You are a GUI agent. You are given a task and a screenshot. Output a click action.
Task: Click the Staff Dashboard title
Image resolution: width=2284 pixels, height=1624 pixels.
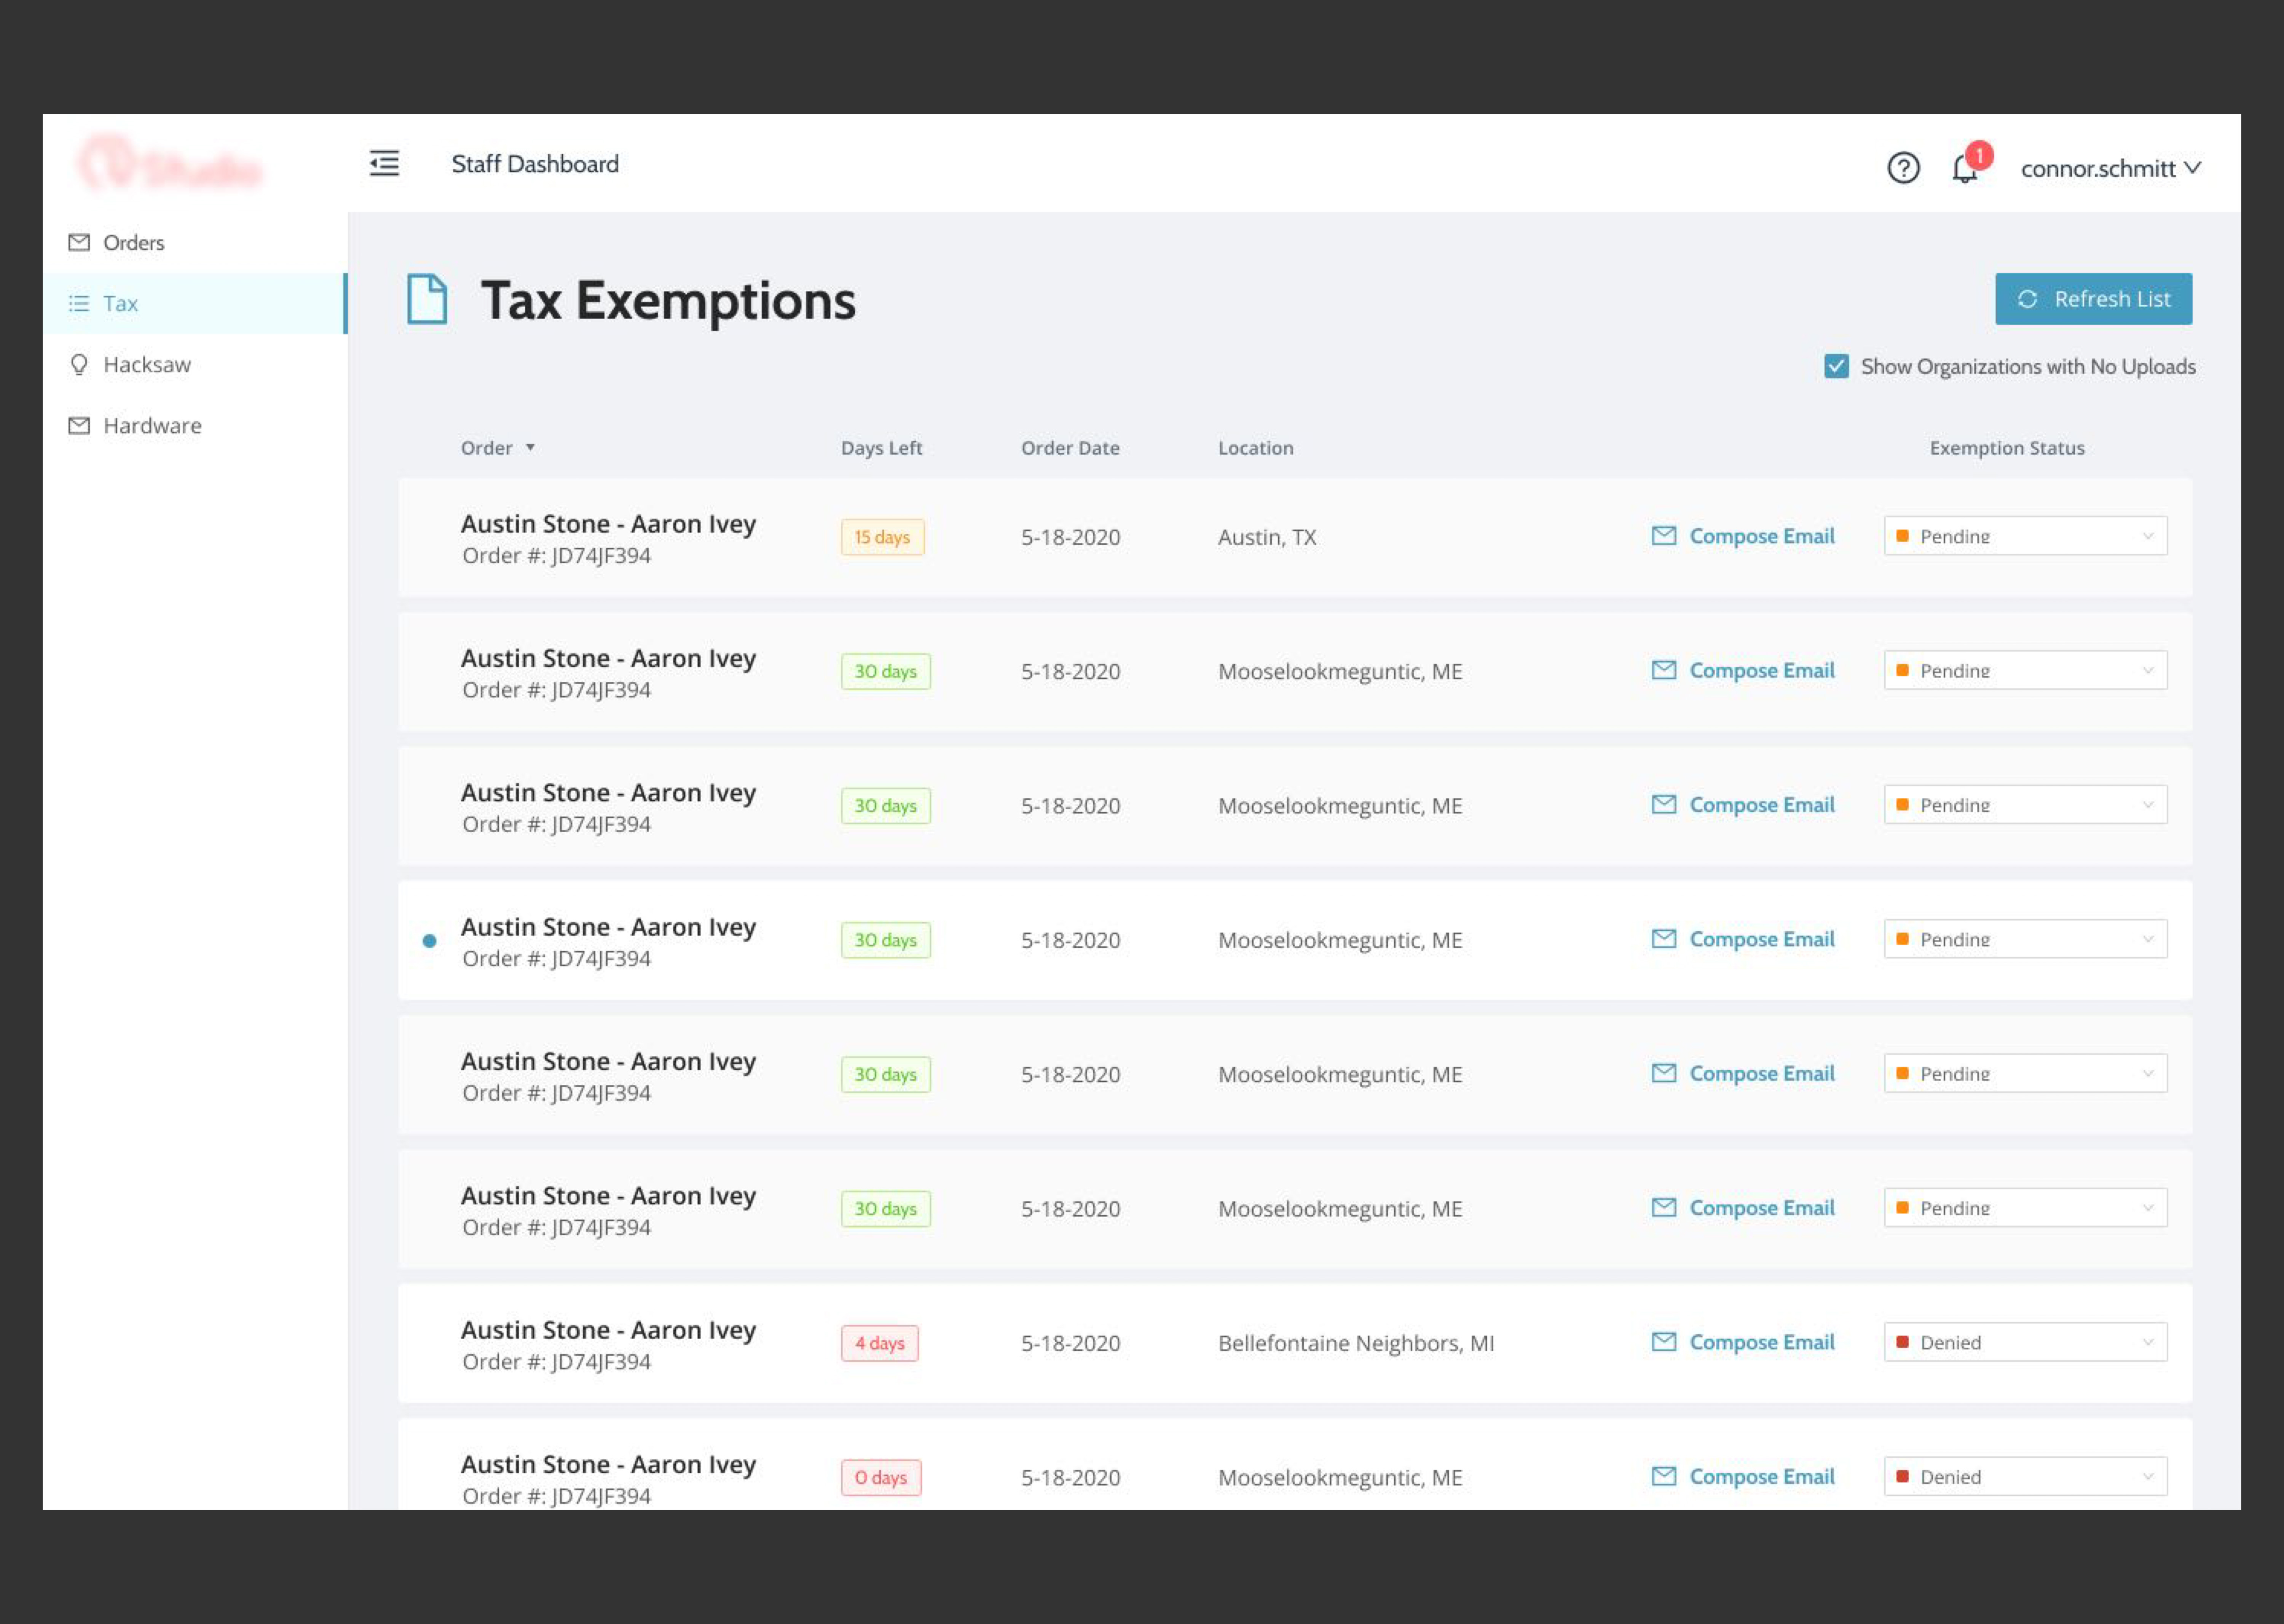[535, 164]
